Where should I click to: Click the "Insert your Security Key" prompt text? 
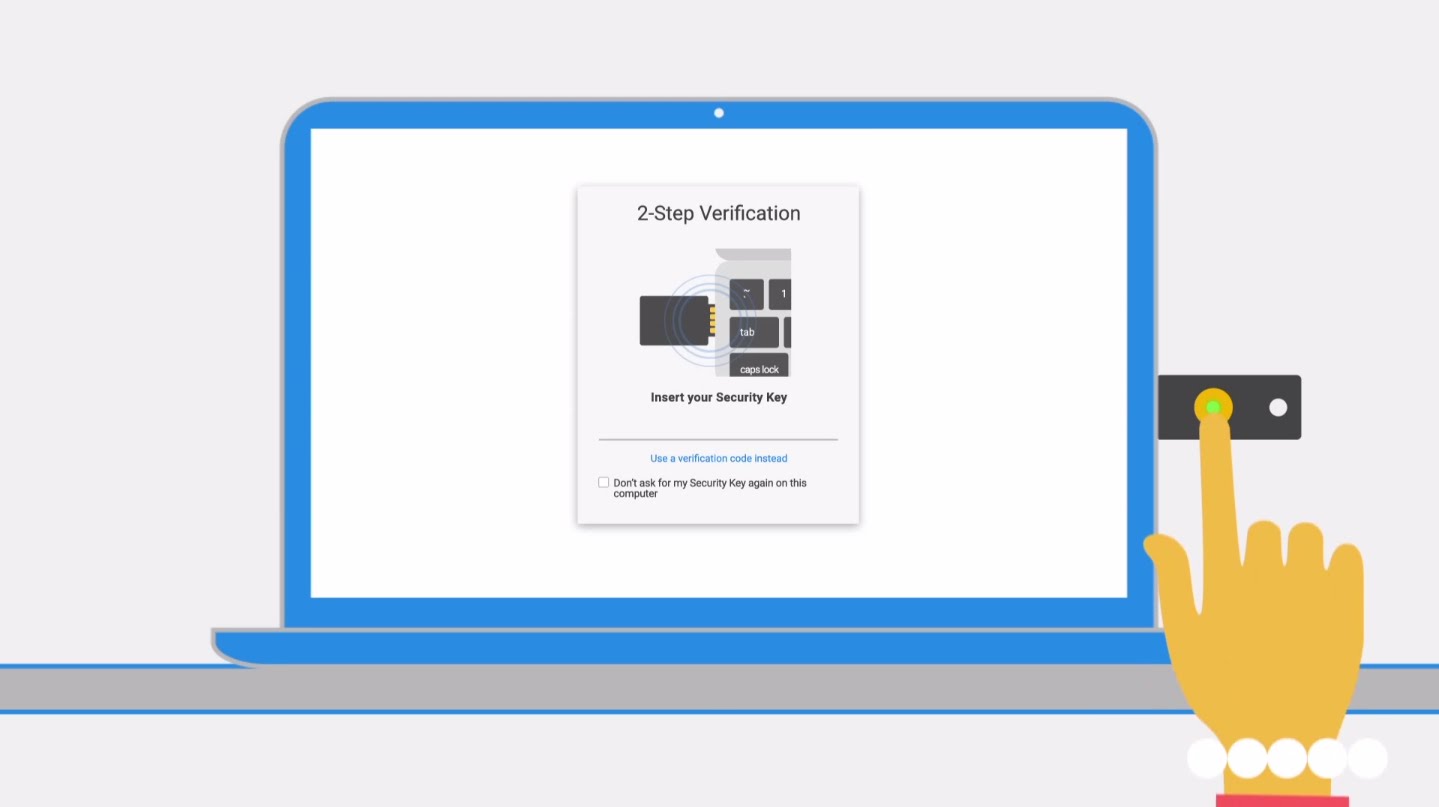[718, 397]
